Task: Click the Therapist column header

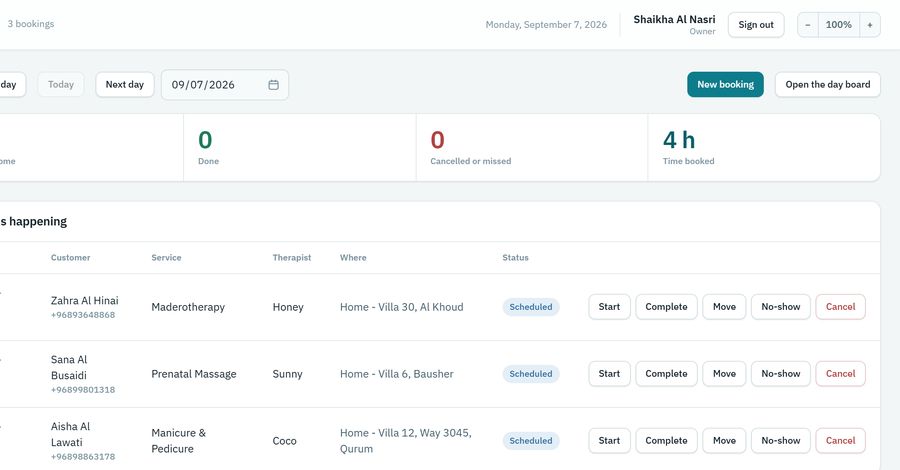Action: point(292,258)
